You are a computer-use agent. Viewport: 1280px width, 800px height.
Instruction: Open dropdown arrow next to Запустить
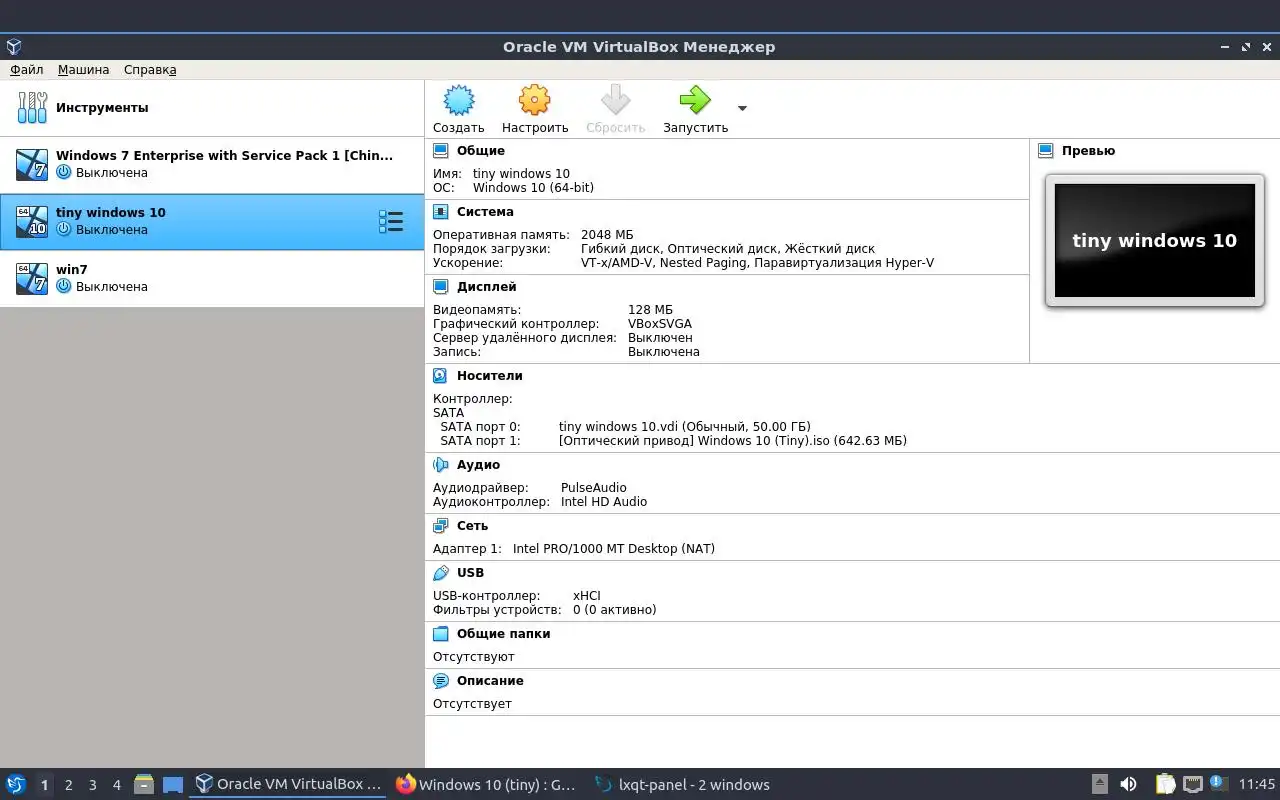742,108
